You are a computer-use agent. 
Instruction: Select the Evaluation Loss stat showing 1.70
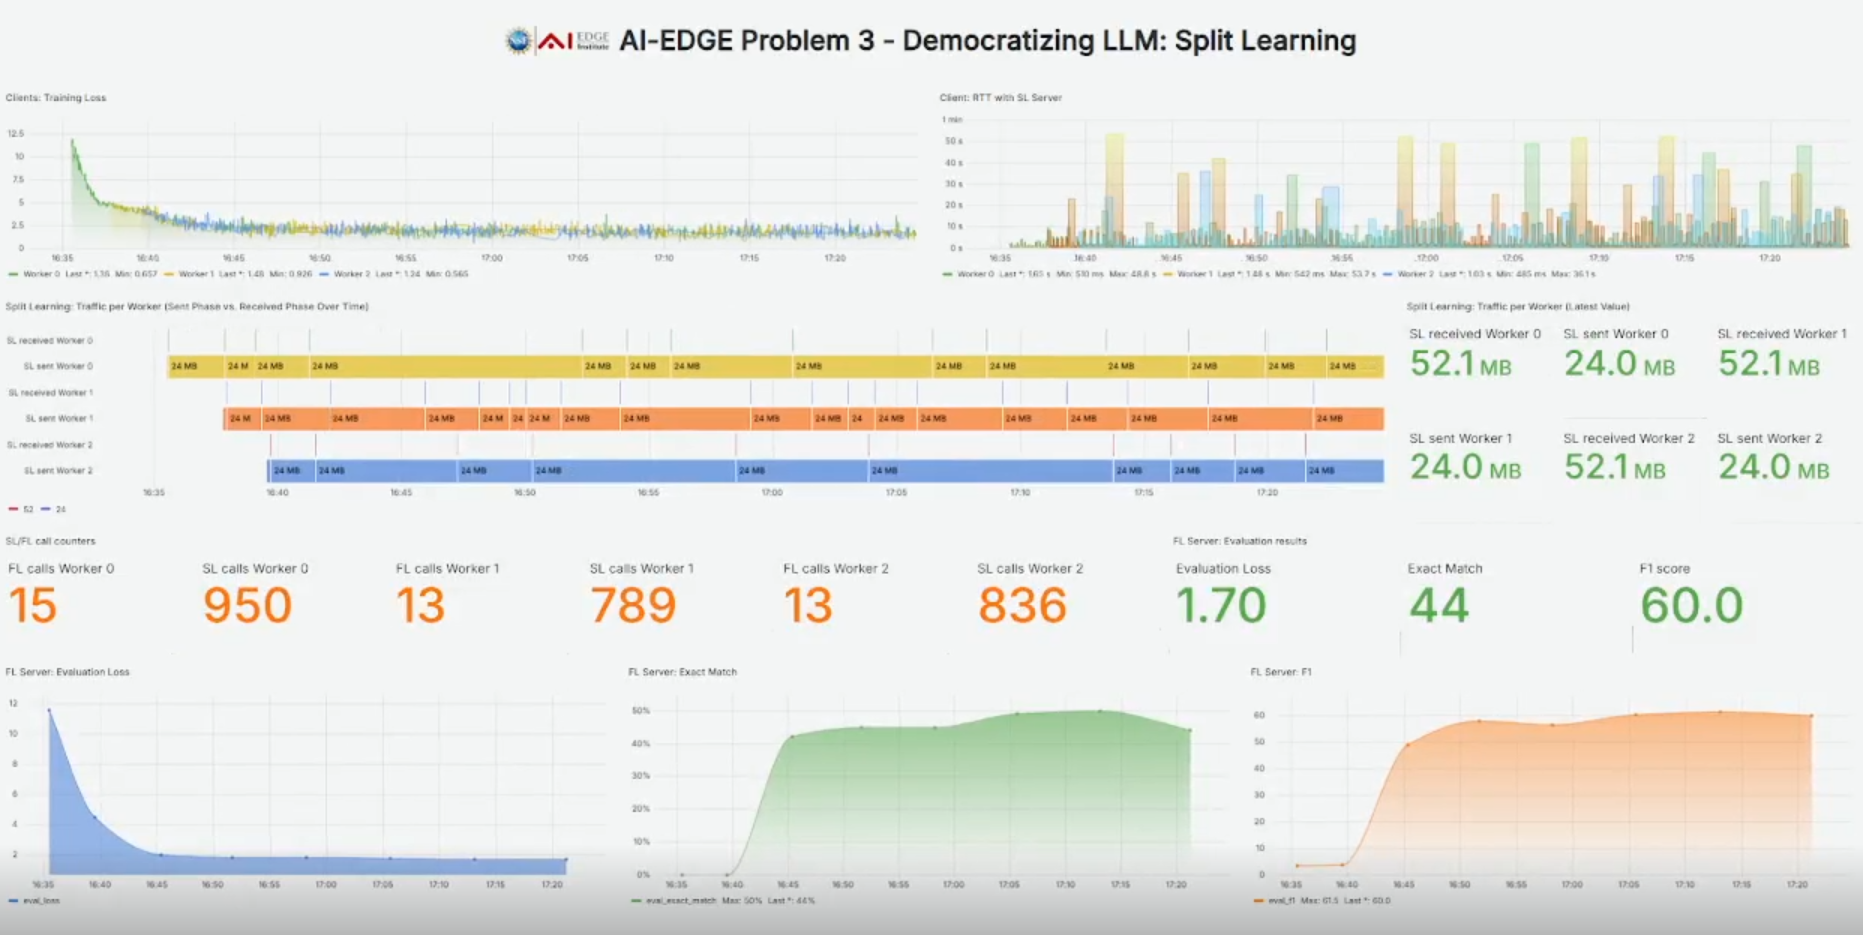[1221, 605]
